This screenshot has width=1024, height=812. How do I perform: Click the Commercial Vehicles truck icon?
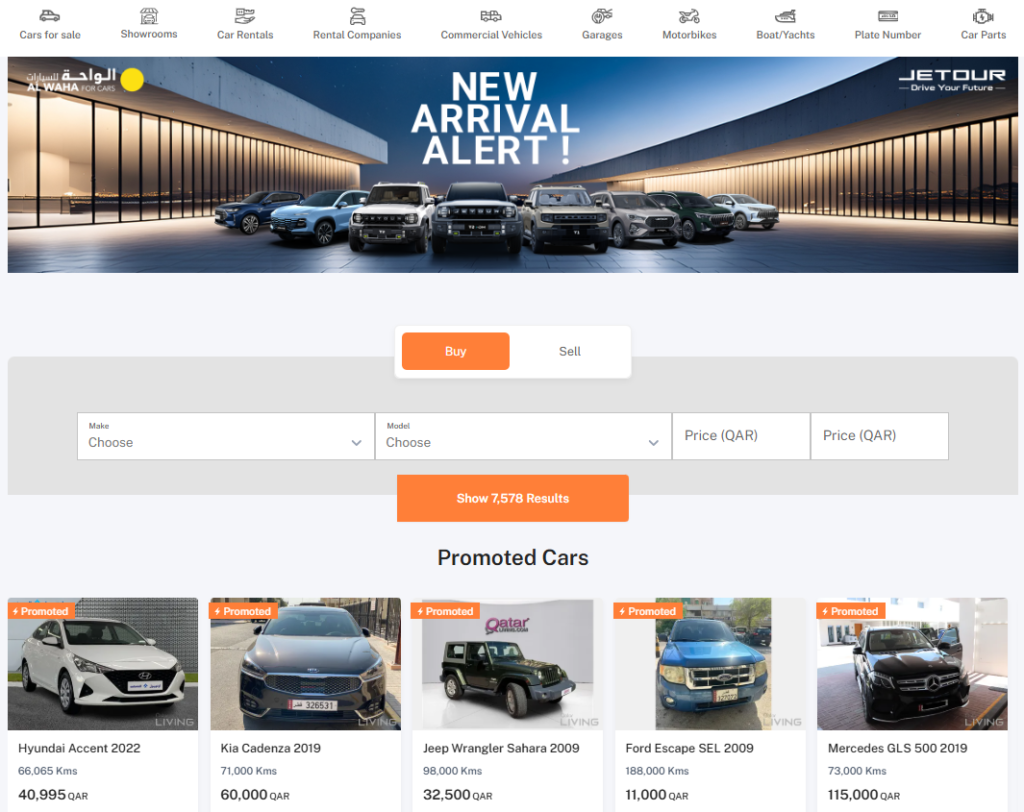click(x=491, y=16)
